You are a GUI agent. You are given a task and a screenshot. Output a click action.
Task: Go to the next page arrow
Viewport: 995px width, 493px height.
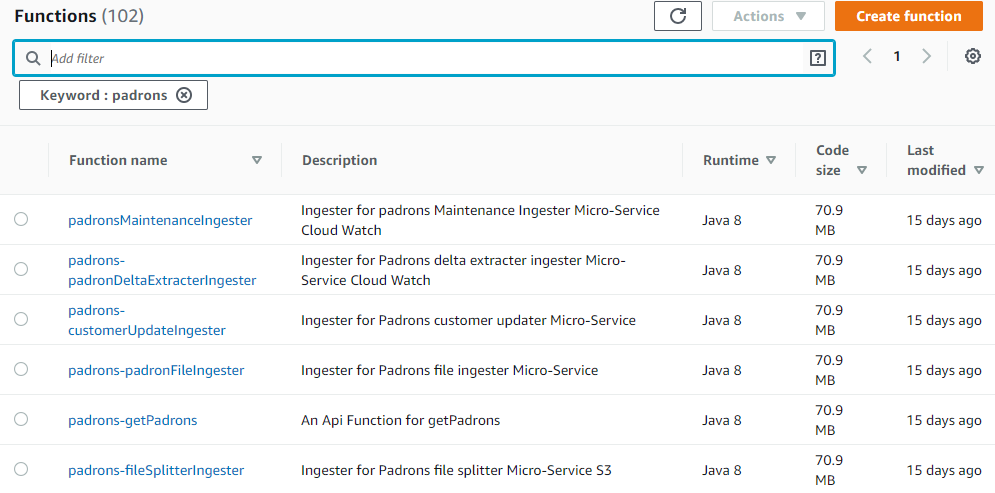[926, 57]
